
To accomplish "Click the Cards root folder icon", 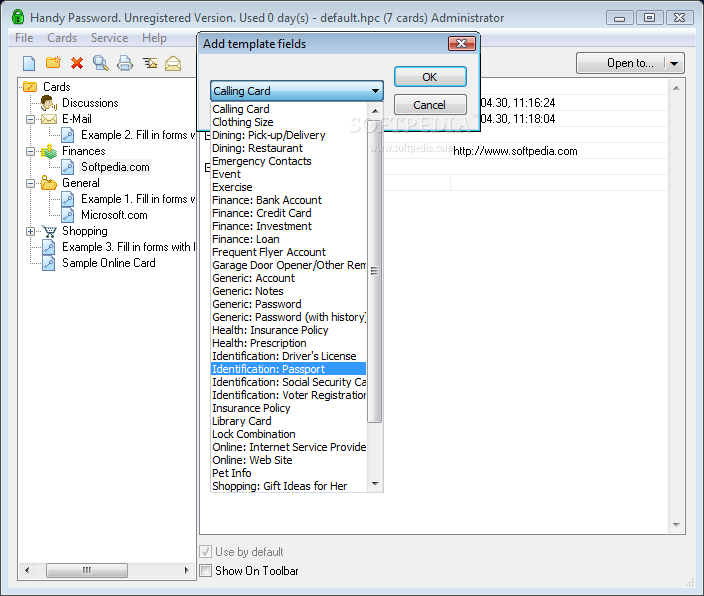I will 30,87.
